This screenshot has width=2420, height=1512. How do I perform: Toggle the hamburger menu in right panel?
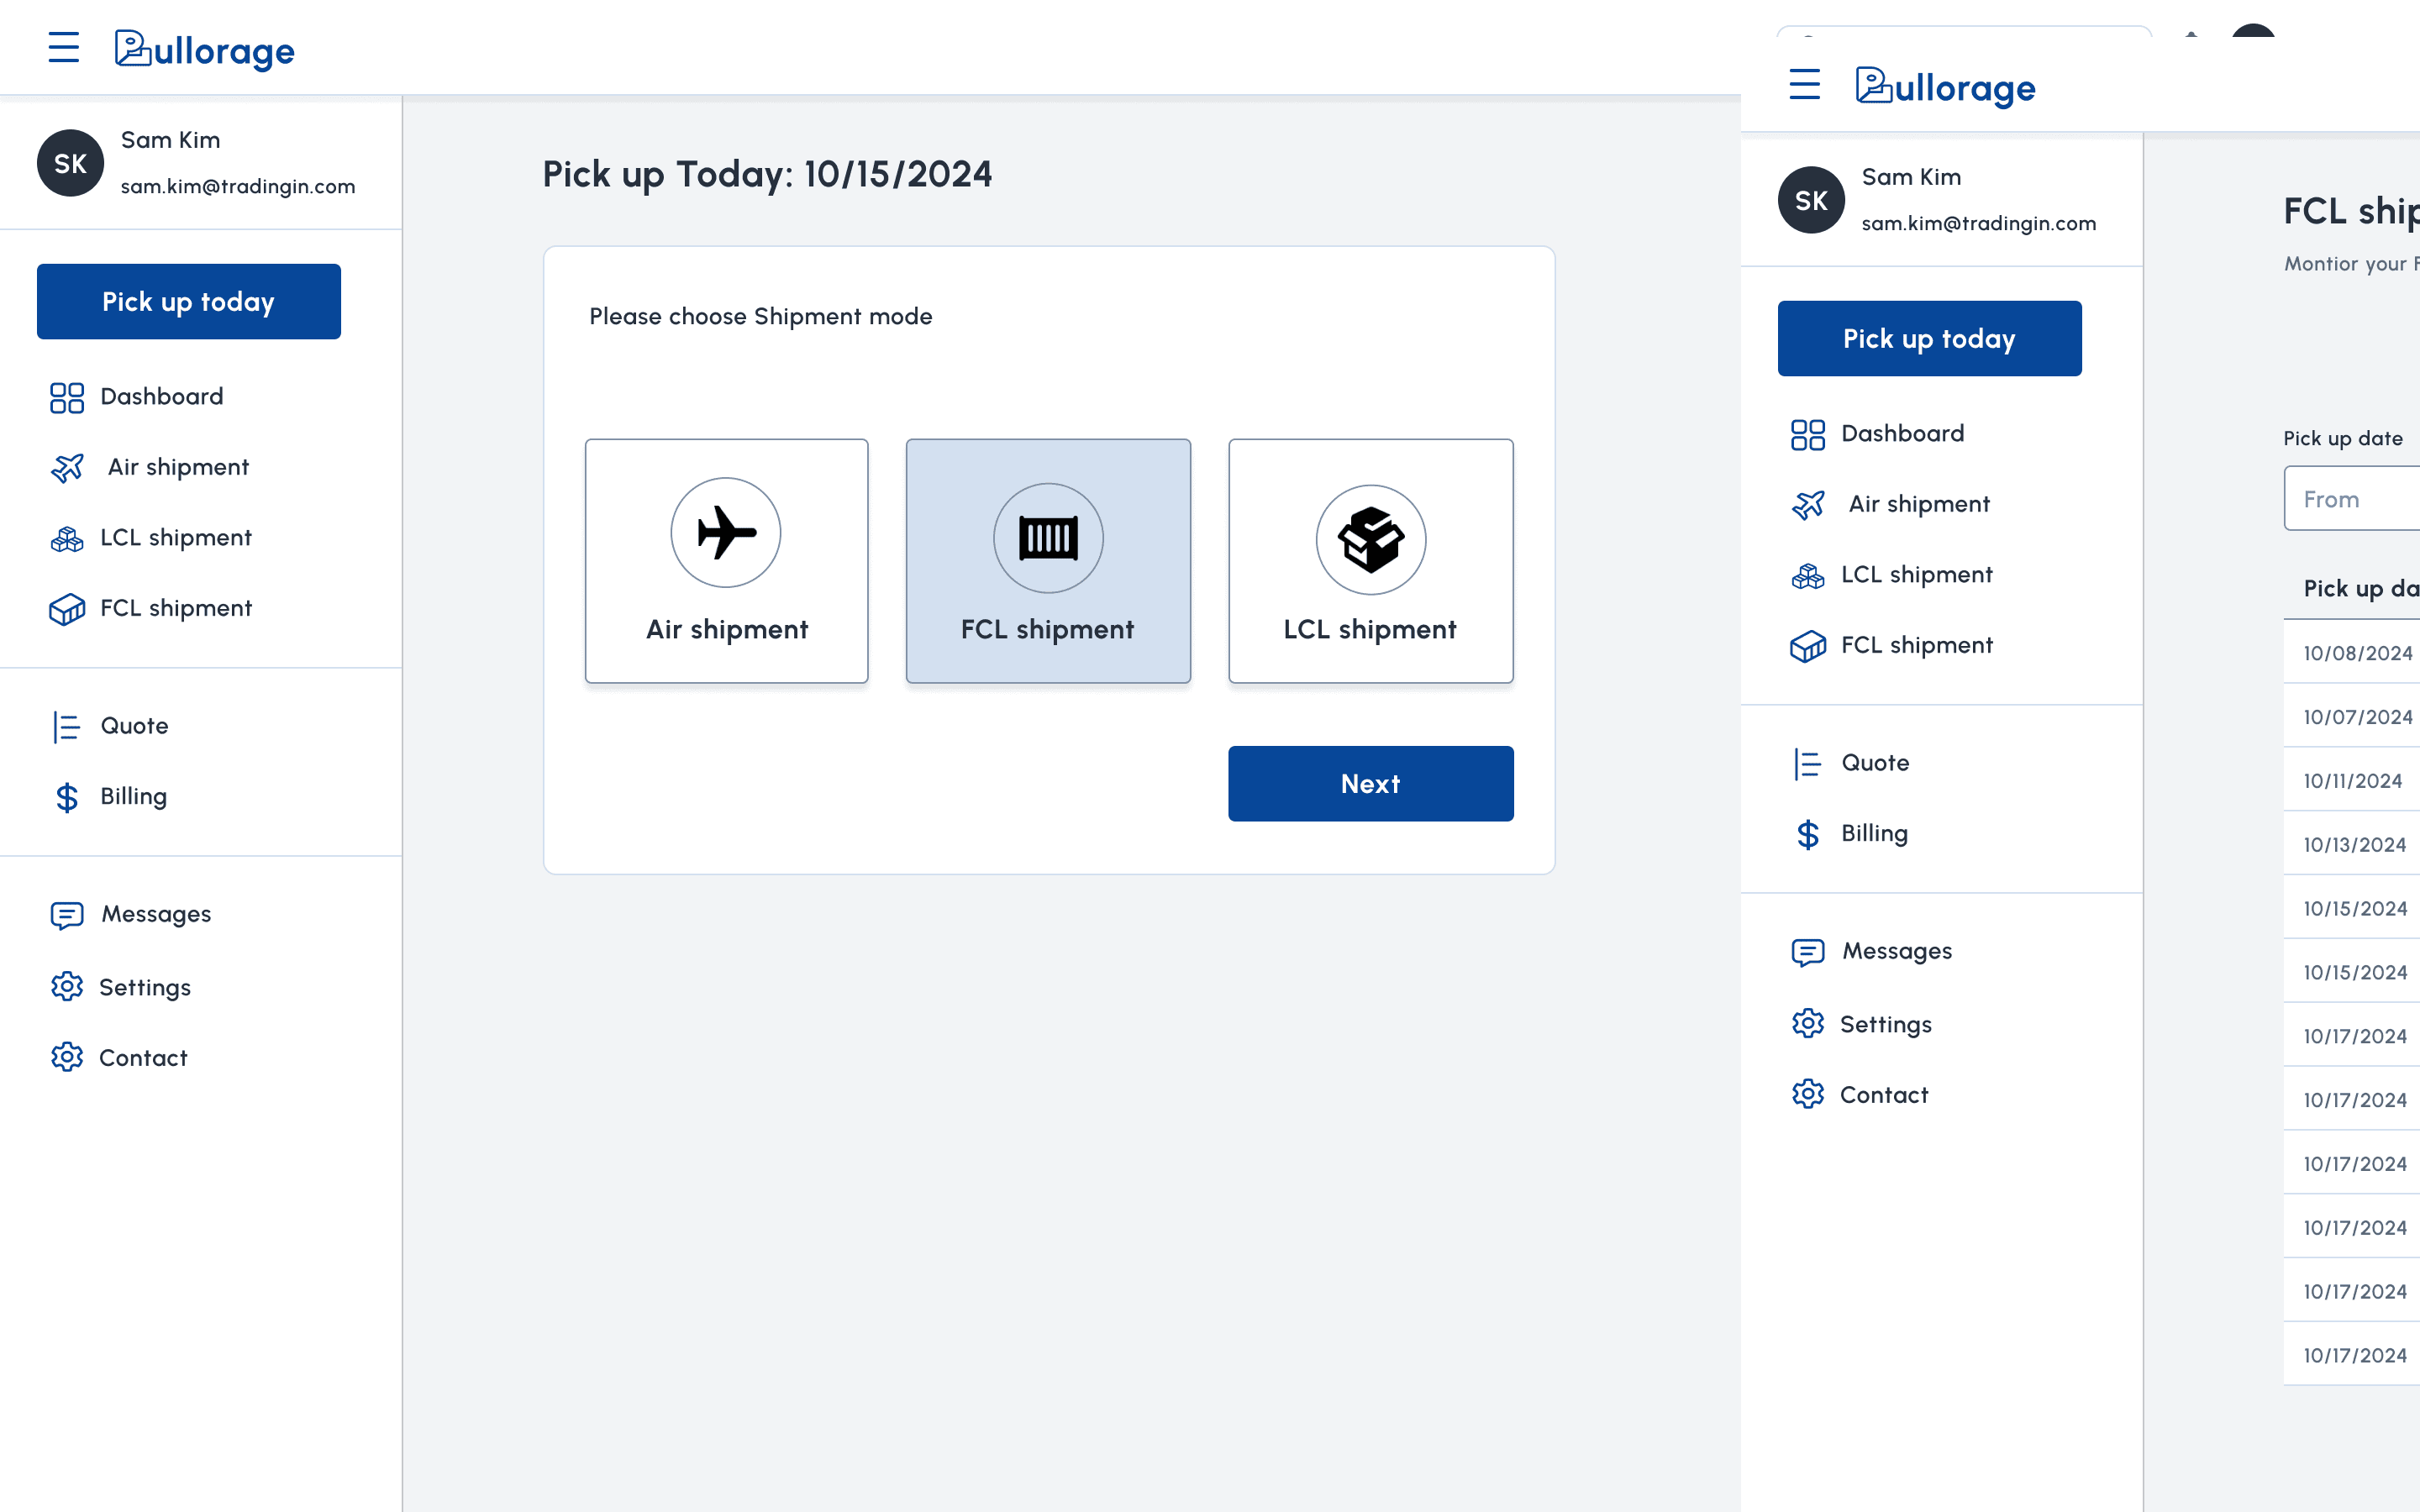[1805, 84]
